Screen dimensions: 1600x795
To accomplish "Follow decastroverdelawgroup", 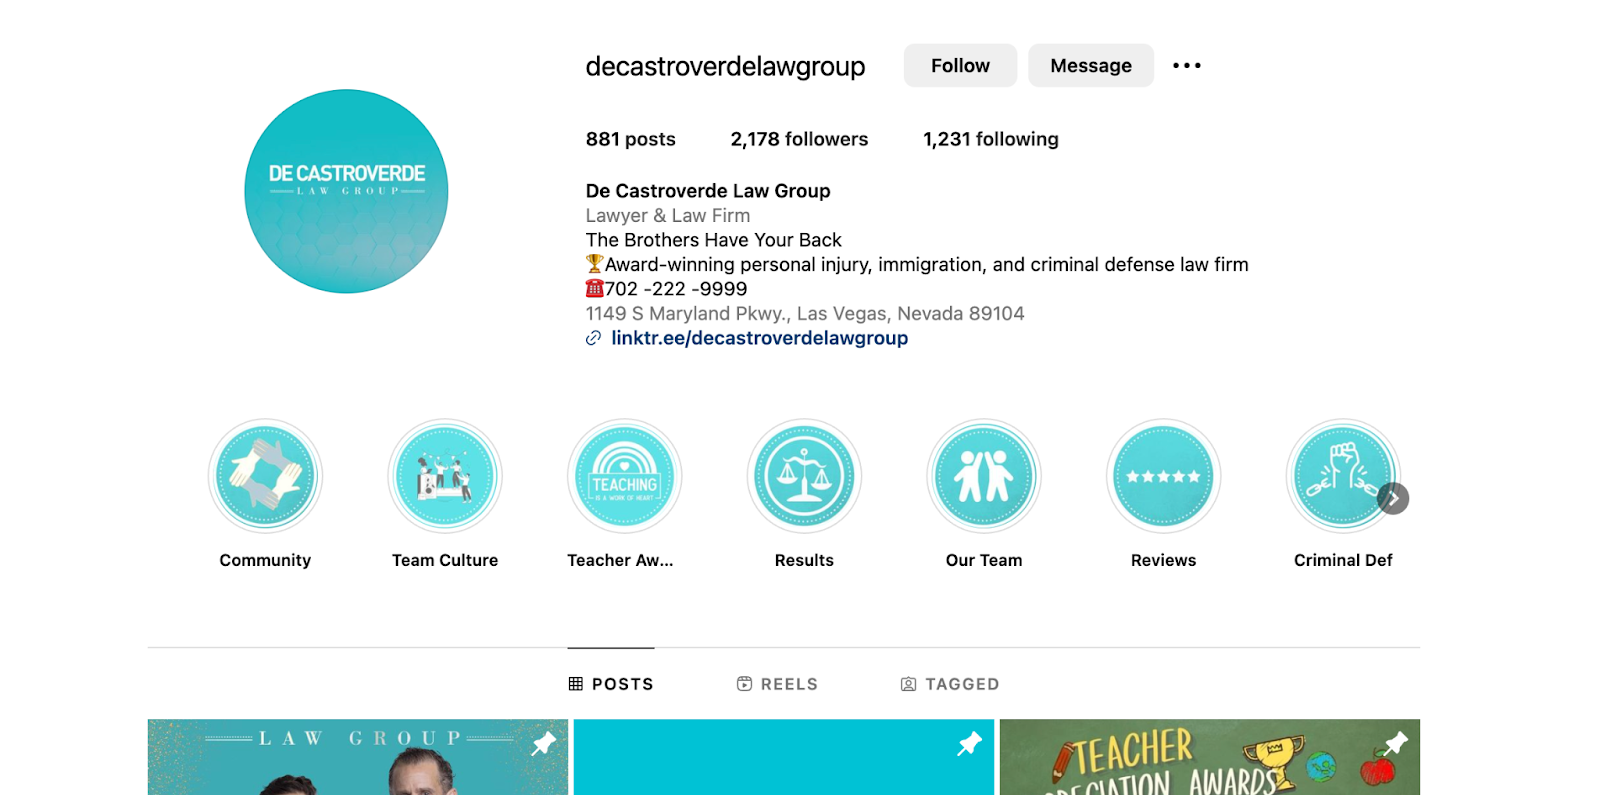I will click(x=960, y=66).
